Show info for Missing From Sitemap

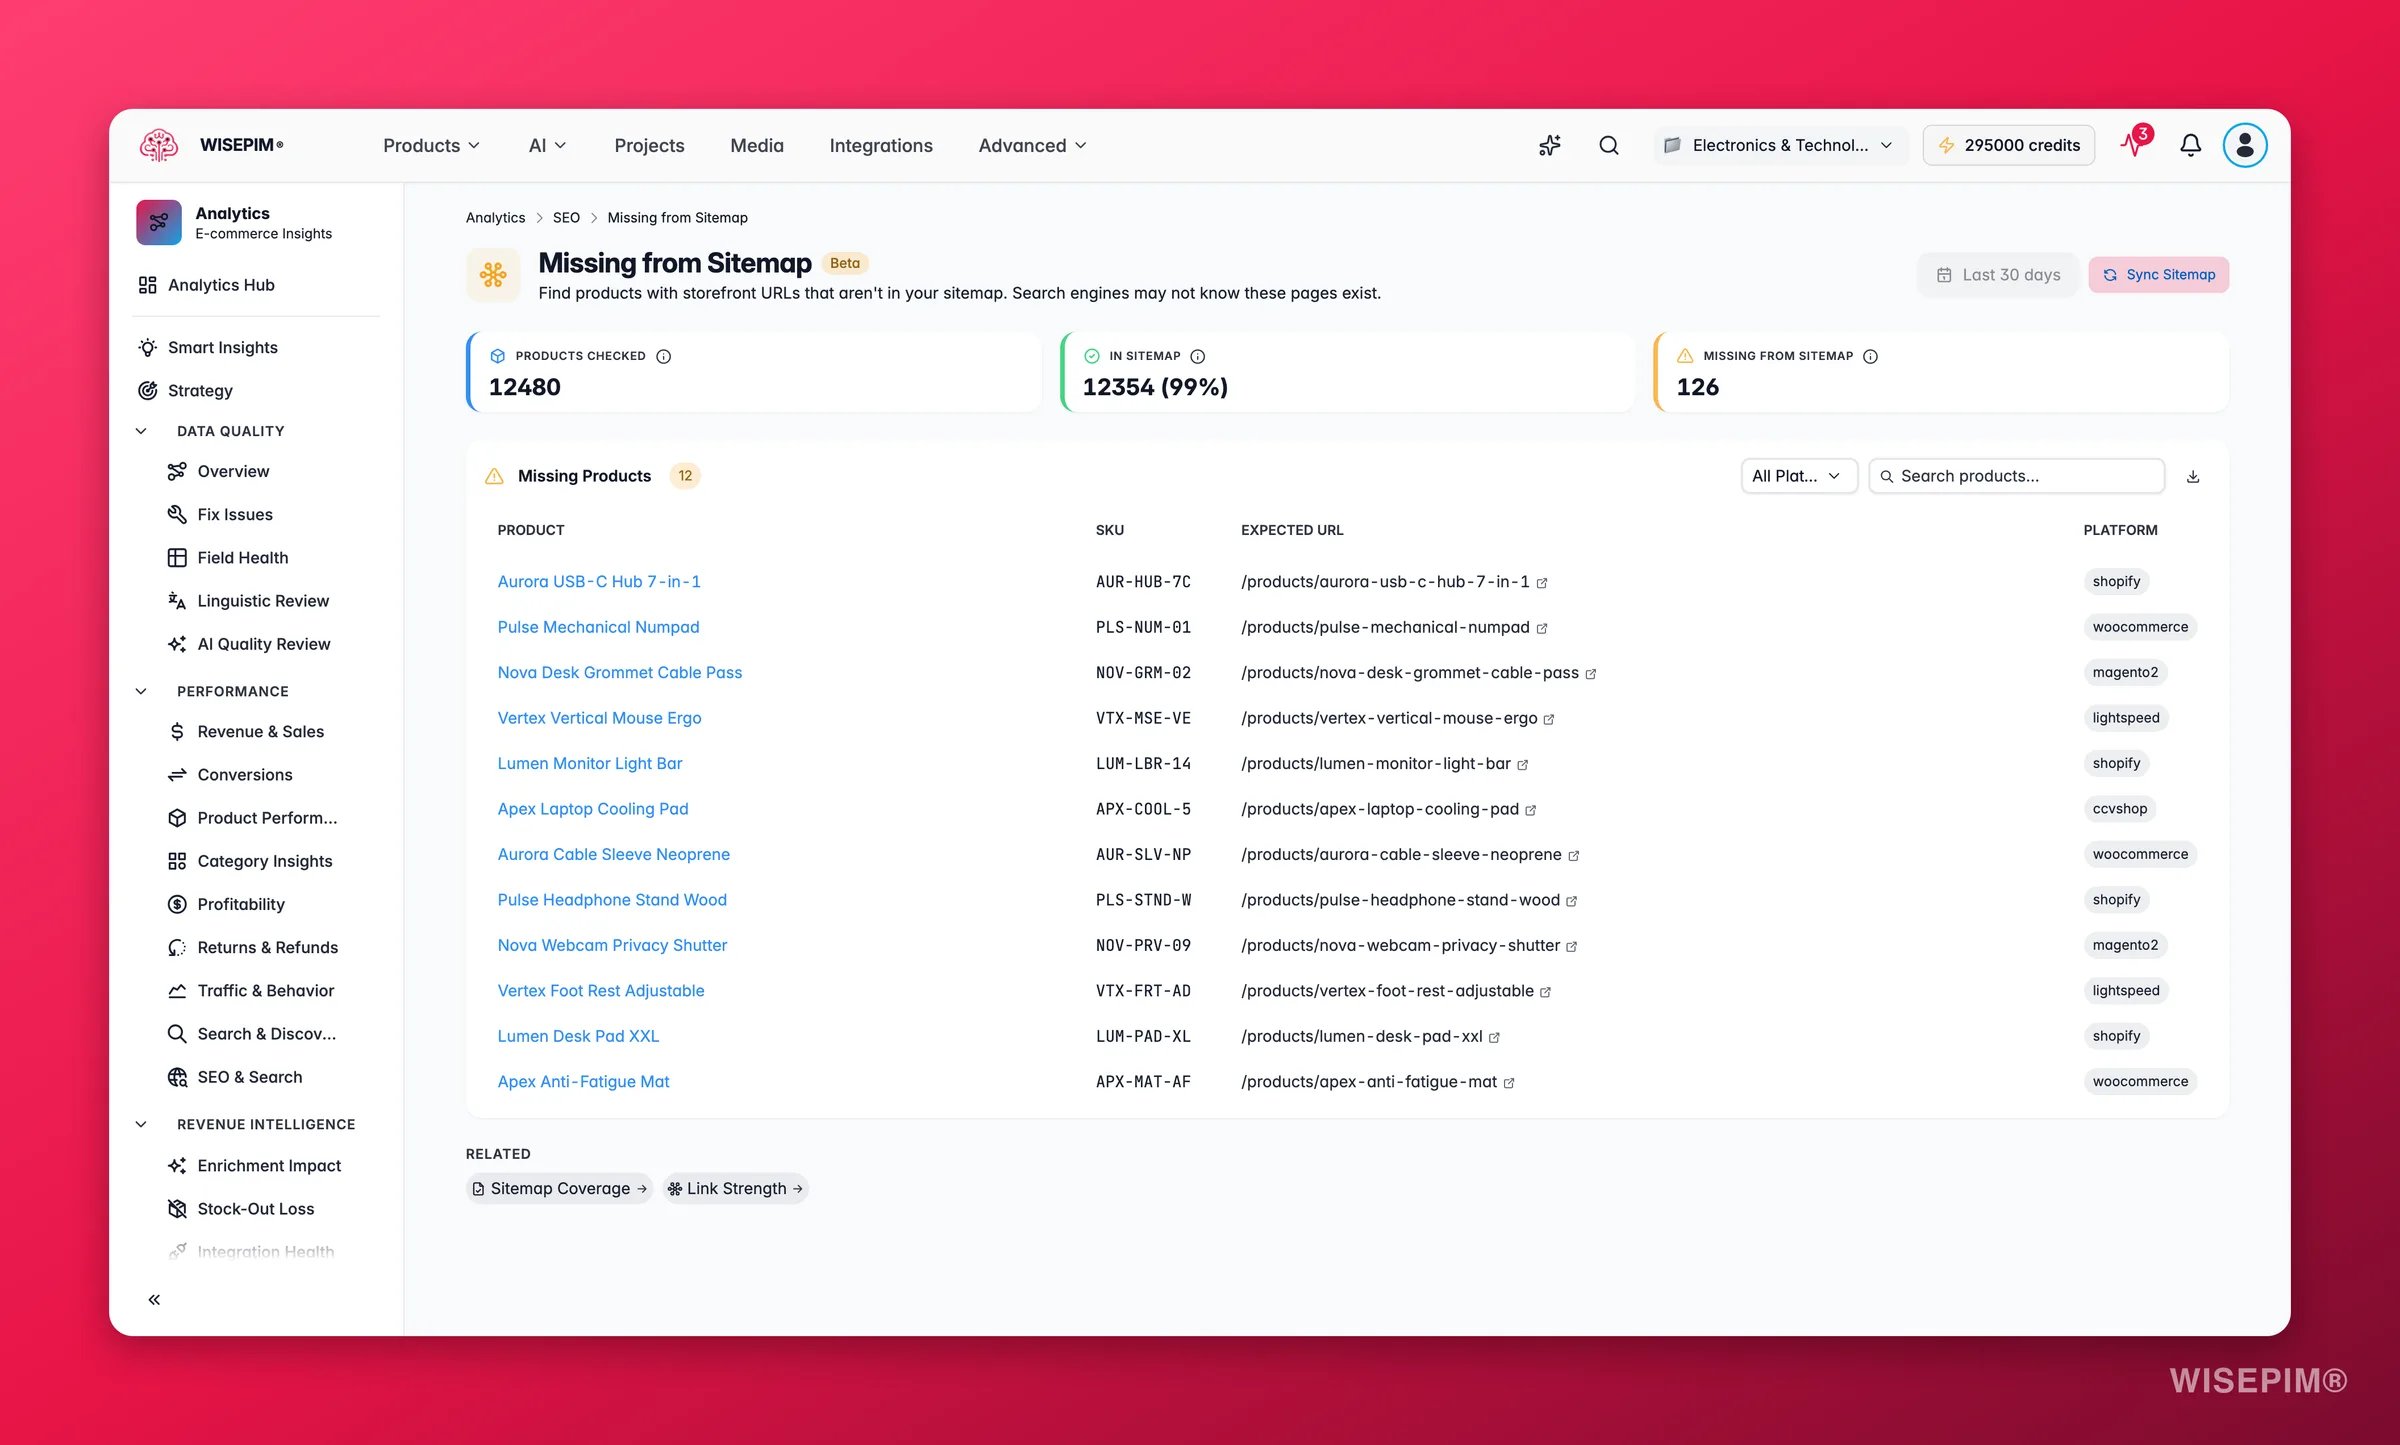click(1870, 356)
